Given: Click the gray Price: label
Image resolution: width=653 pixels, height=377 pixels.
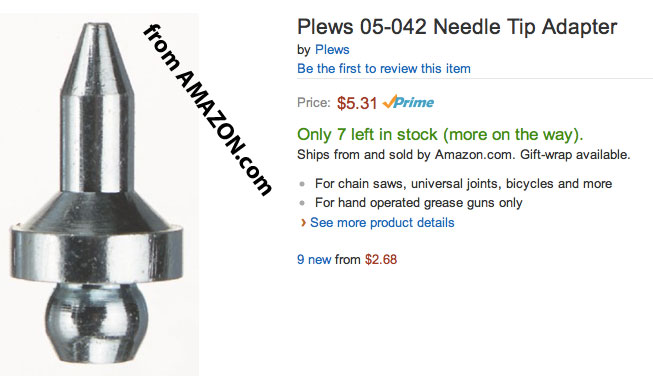Looking at the screenshot, I should pos(314,102).
